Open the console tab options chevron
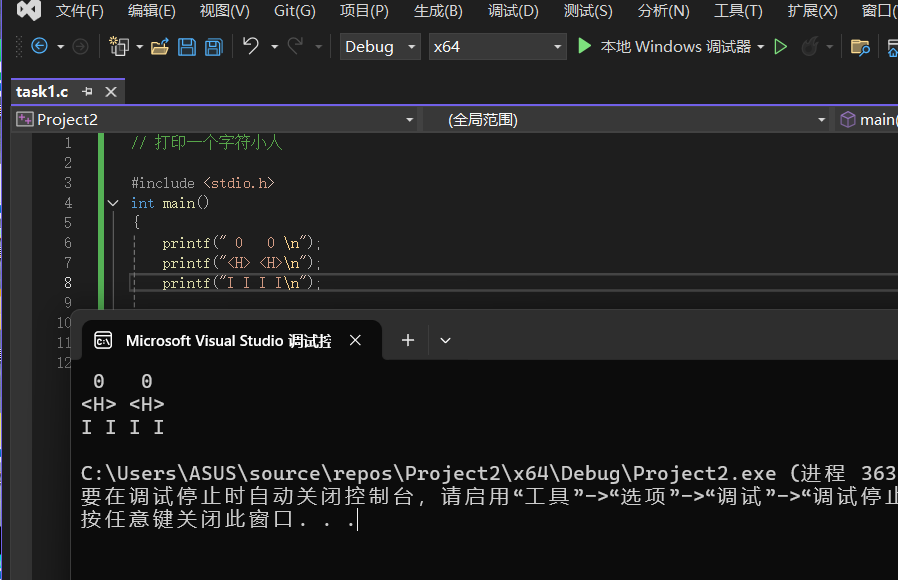 click(x=446, y=341)
